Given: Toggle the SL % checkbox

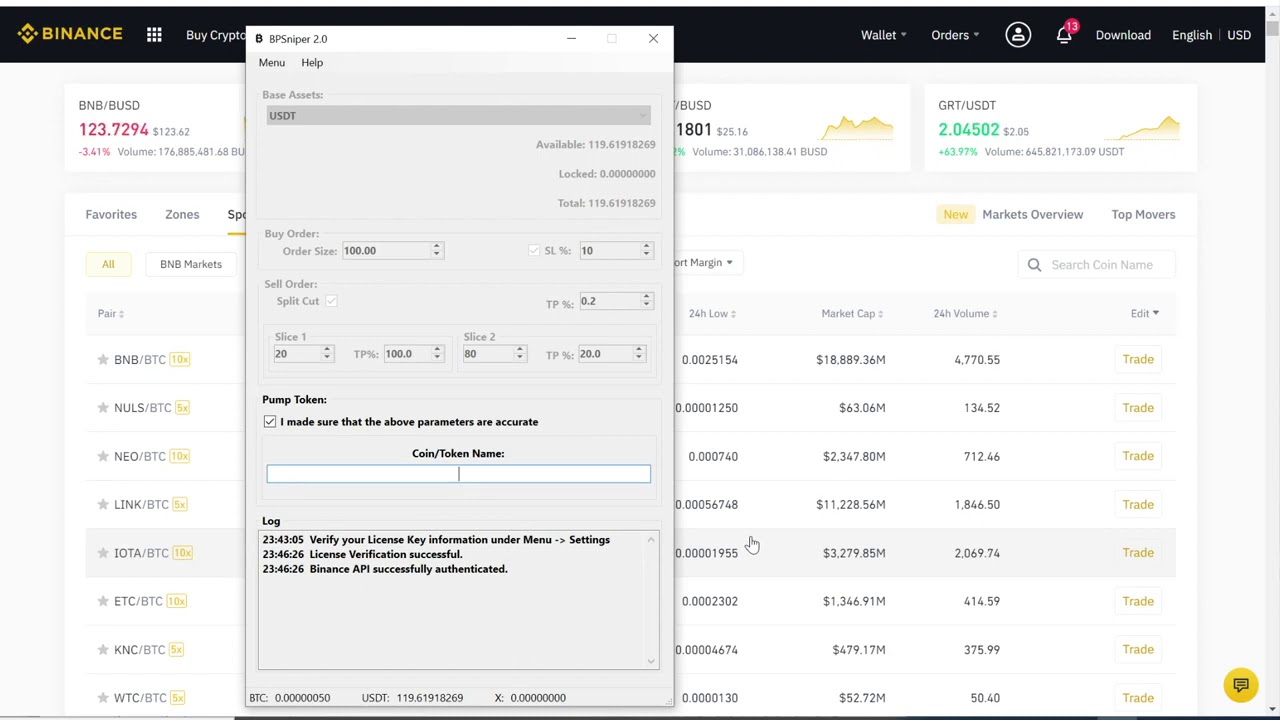Looking at the screenshot, I should pyautogui.click(x=534, y=250).
